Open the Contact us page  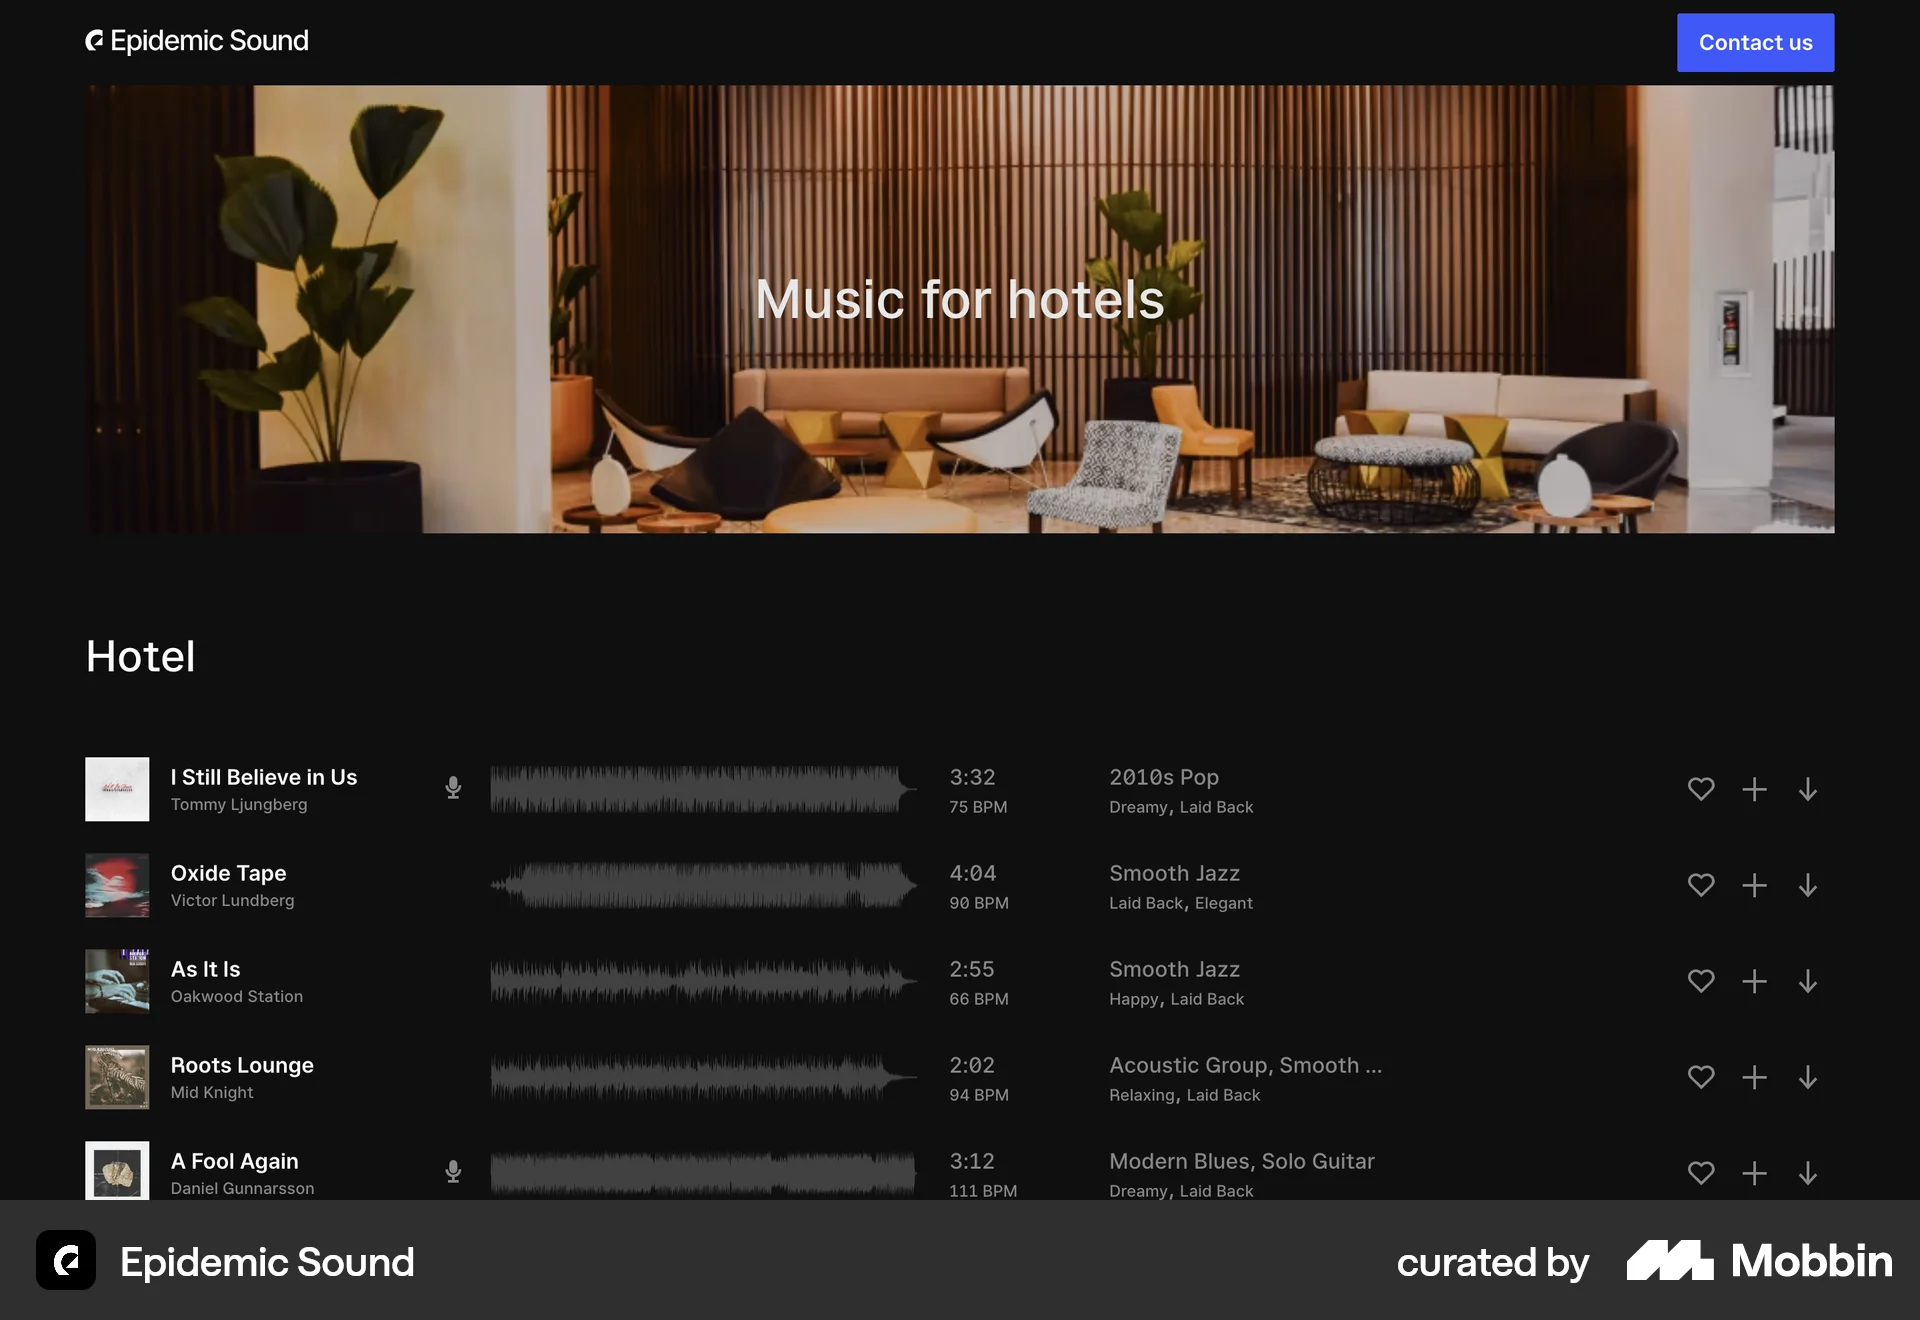point(1755,42)
